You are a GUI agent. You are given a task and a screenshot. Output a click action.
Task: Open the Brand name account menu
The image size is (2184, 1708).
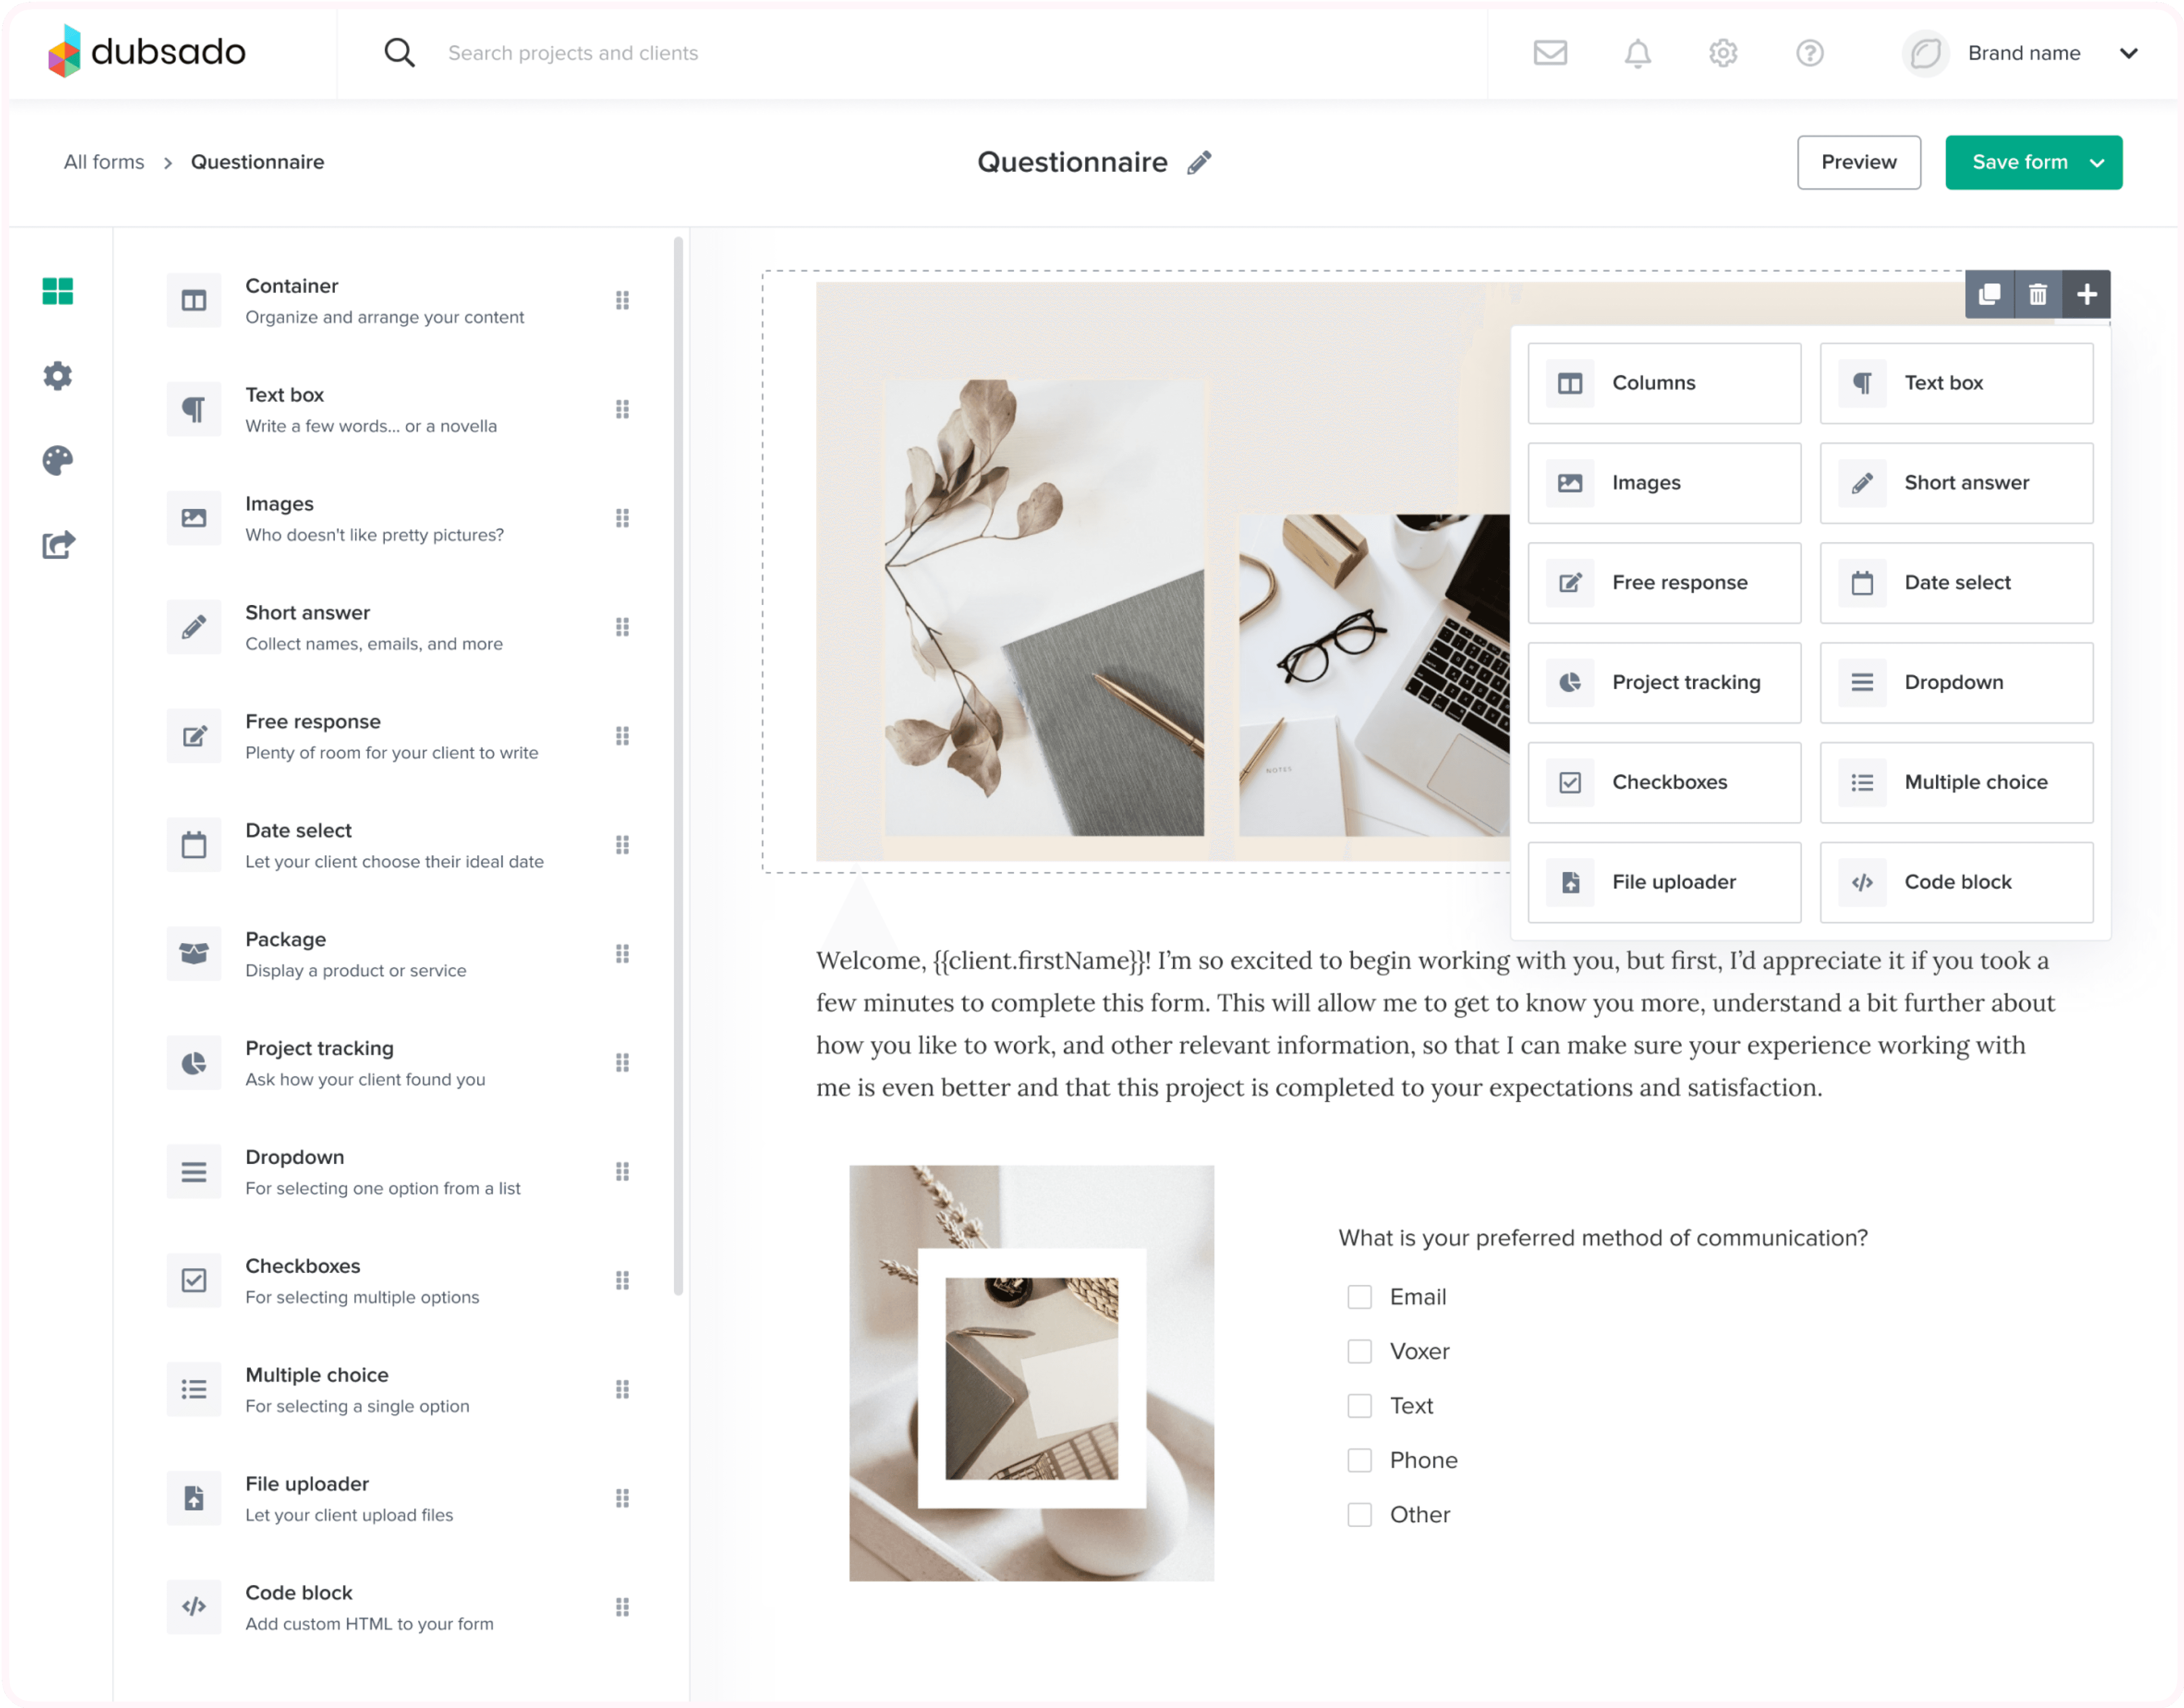[x=2023, y=53]
